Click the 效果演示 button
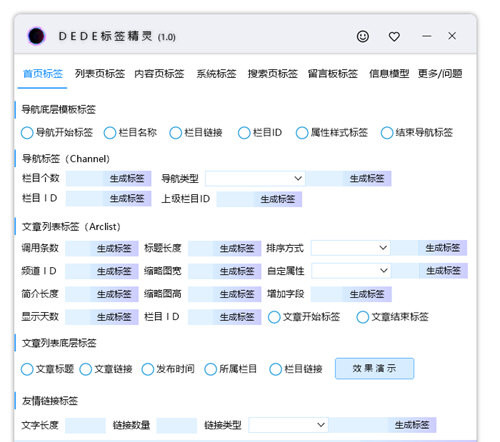This screenshot has height=442, width=500. point(375,369)
